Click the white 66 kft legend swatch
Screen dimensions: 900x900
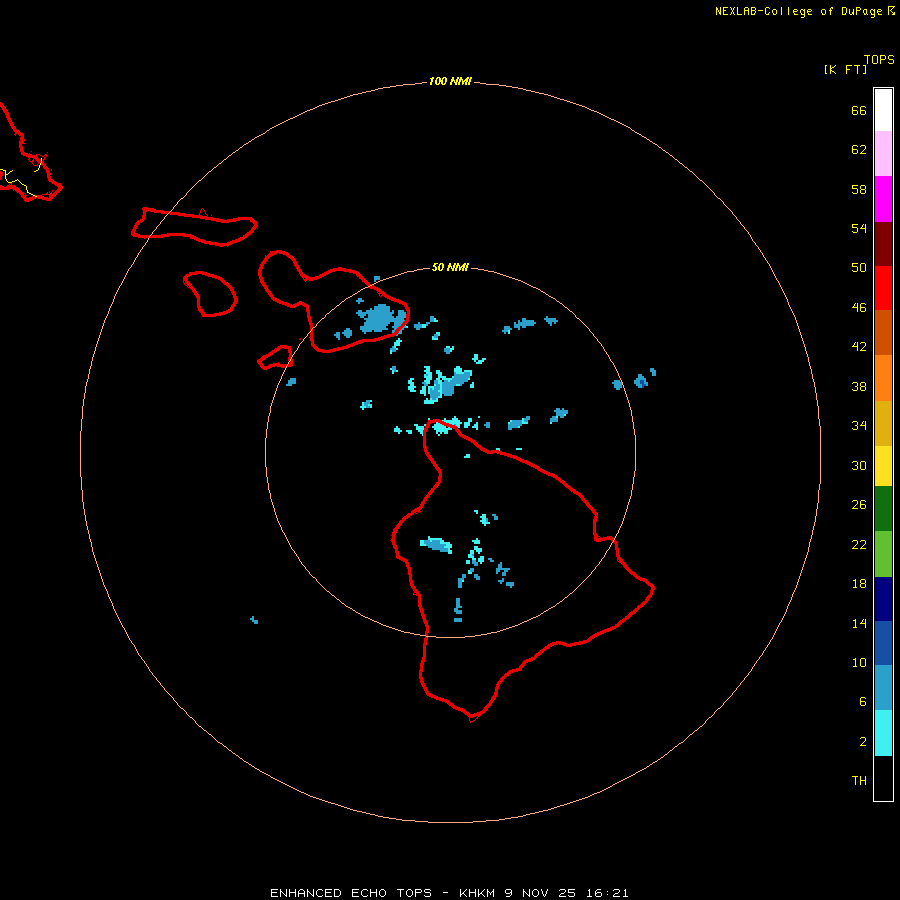(883, 110)
